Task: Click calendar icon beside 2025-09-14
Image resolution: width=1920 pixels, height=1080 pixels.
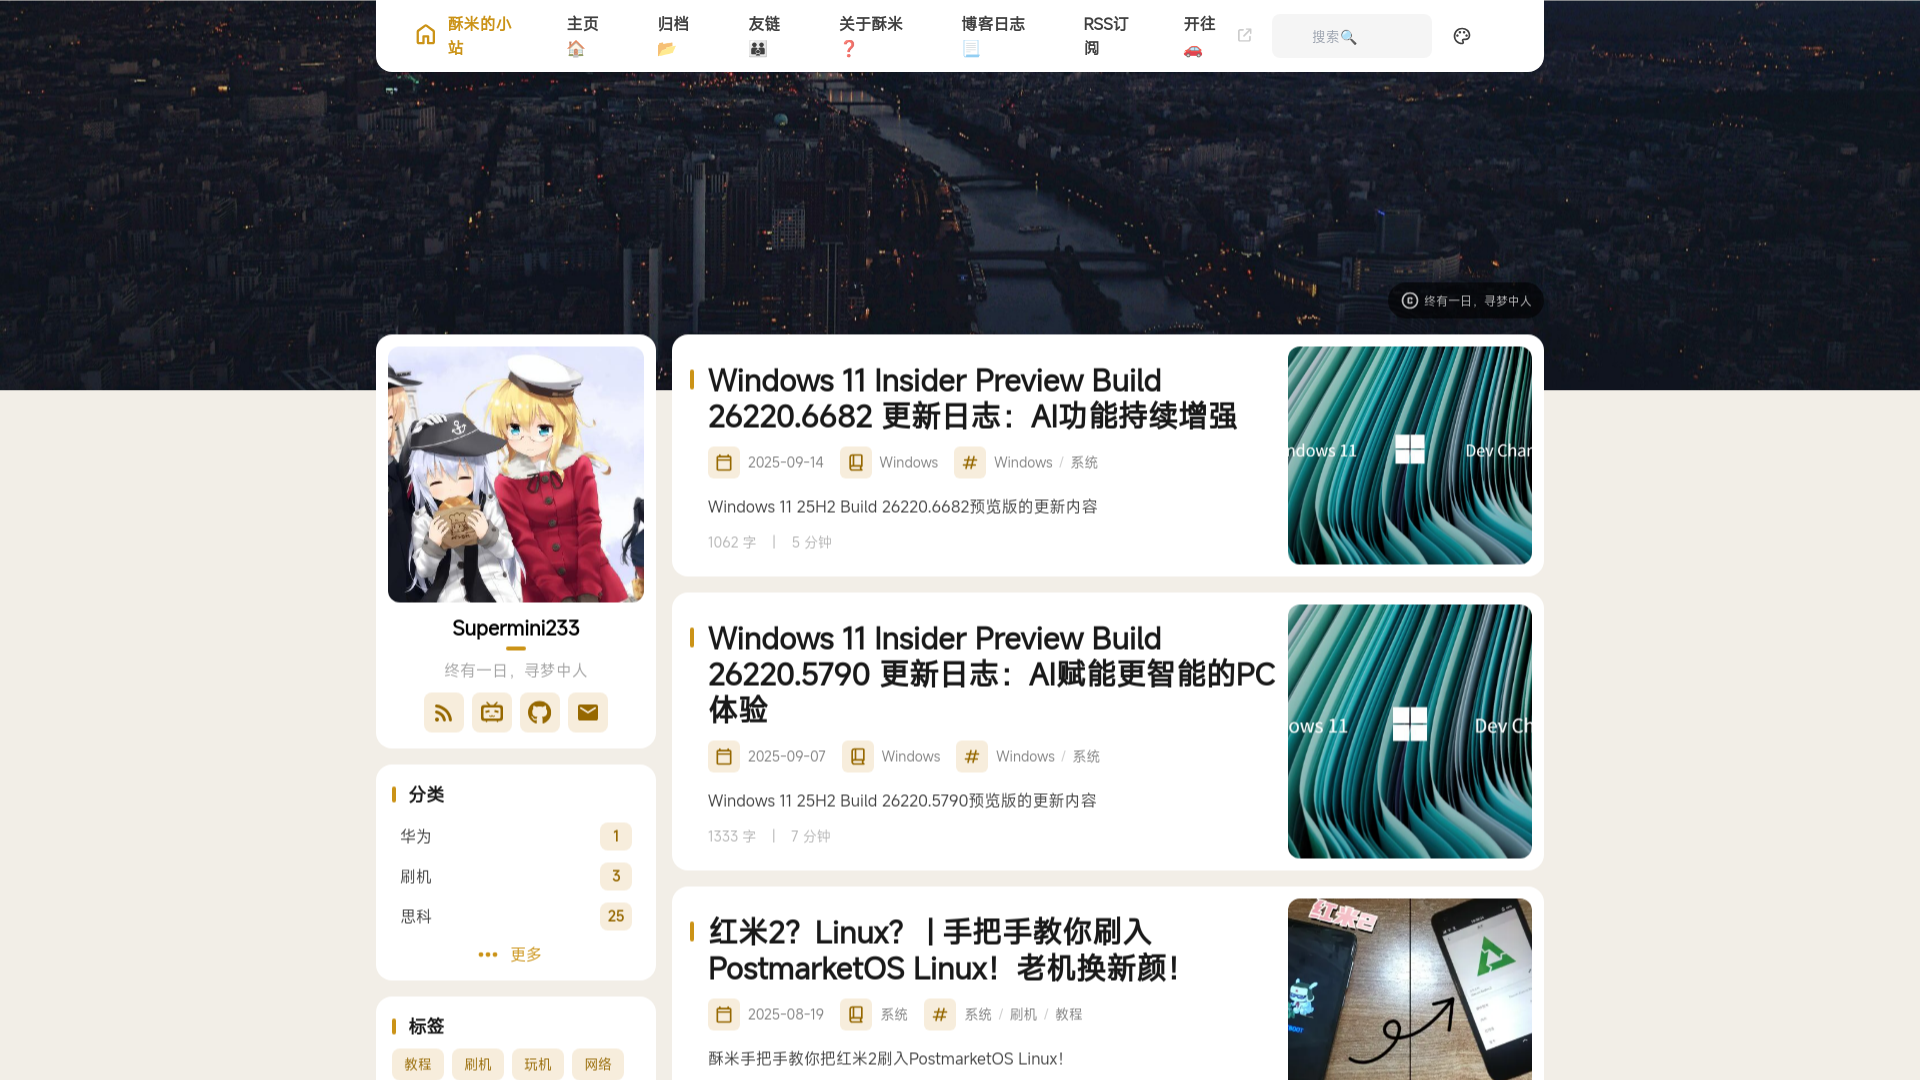Action: 724,463
